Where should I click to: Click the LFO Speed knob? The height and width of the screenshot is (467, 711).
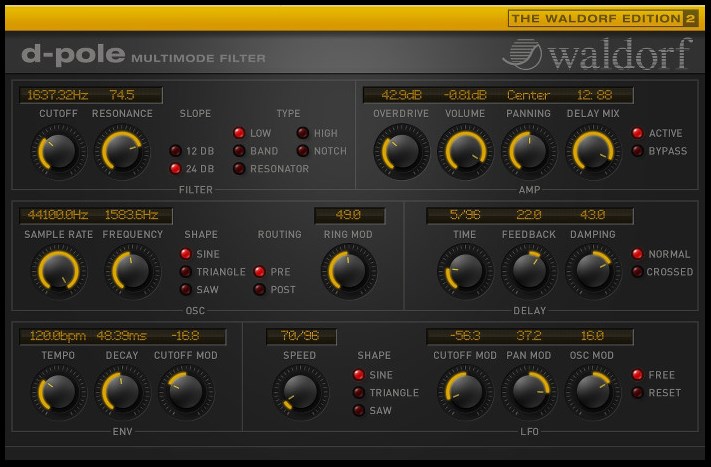(x=300, y=392)
